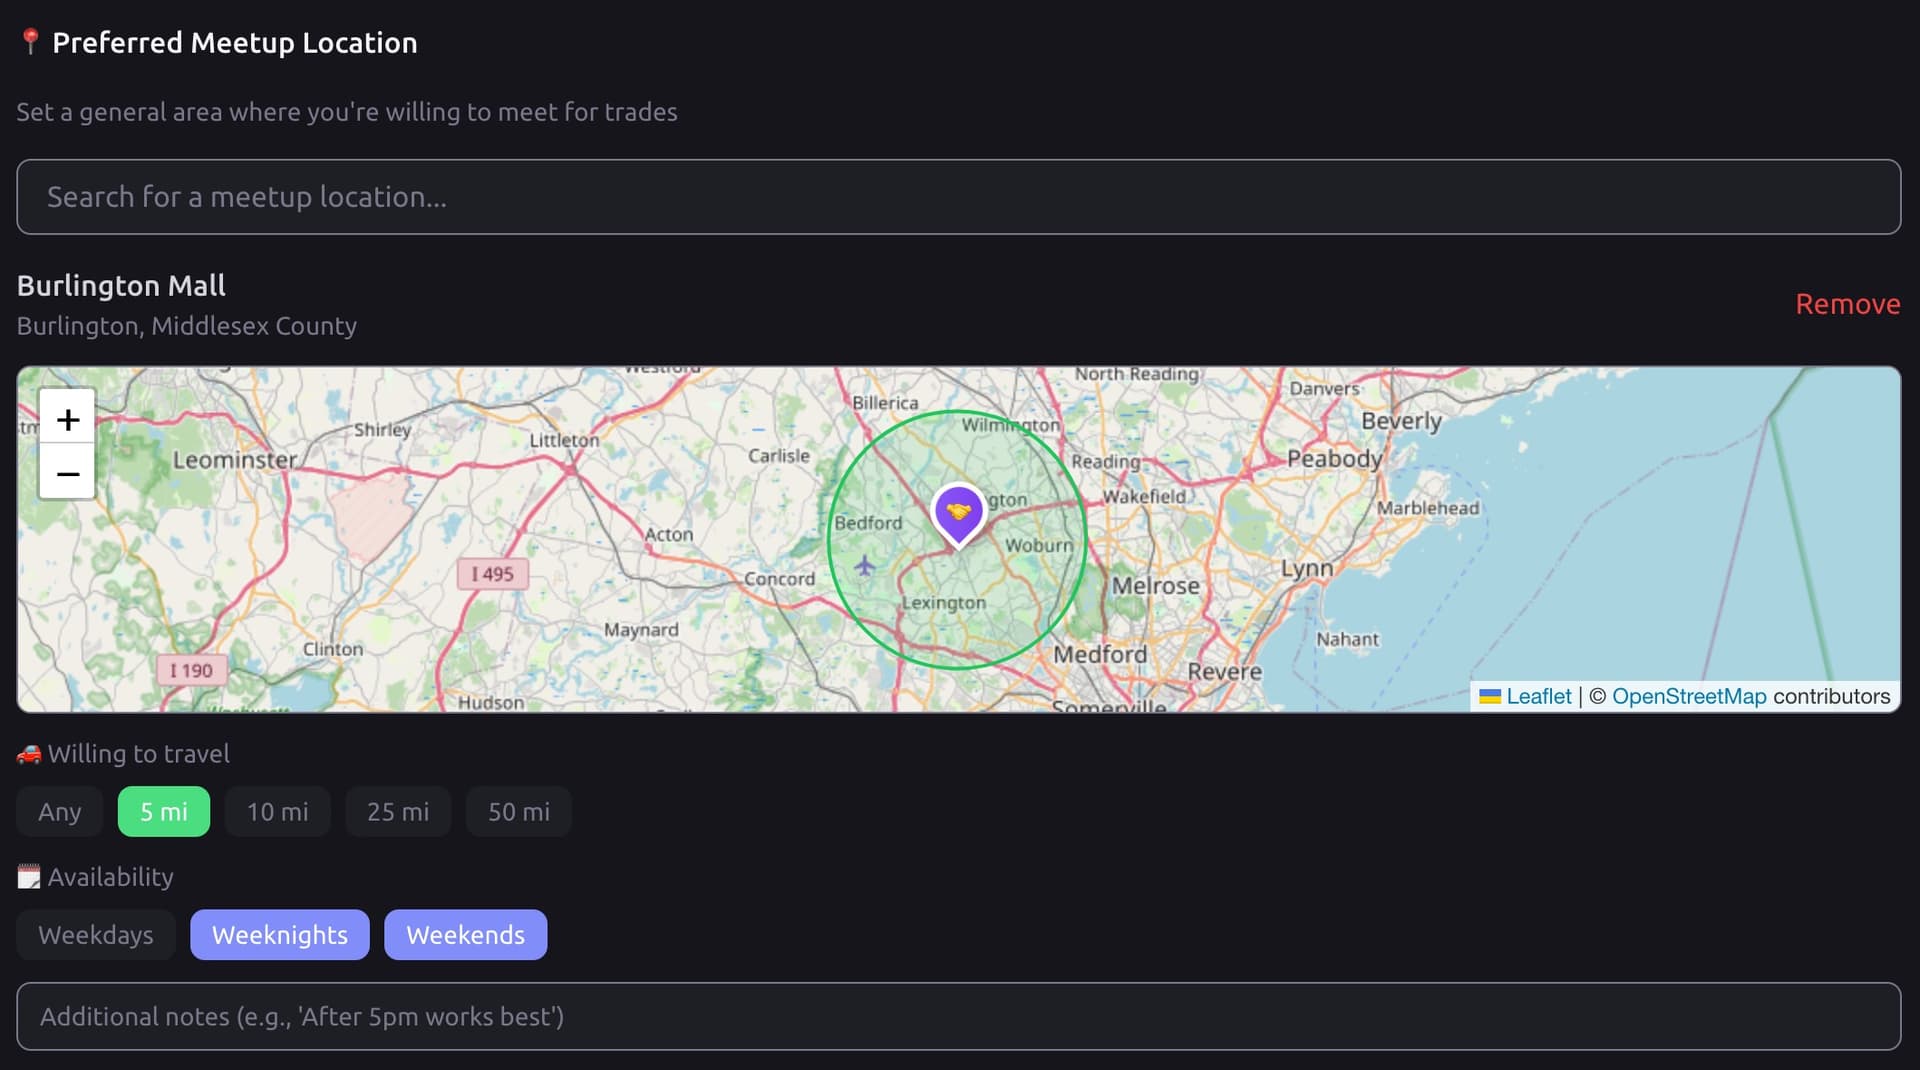This screenshot has width=1920, height=1070.
Task: Click the car emoji beside Willing to travel
Action: click(x=30, y=754)
